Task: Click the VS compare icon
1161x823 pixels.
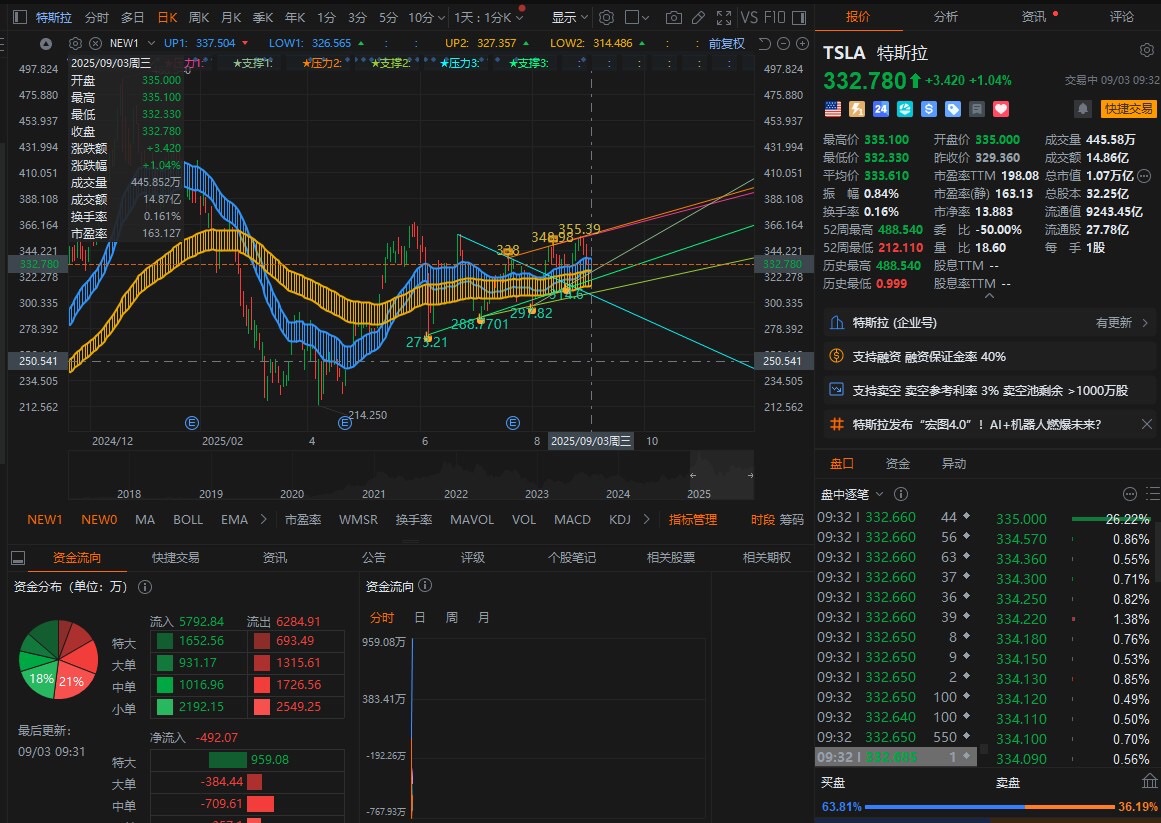Action: [x=749, y=18]
